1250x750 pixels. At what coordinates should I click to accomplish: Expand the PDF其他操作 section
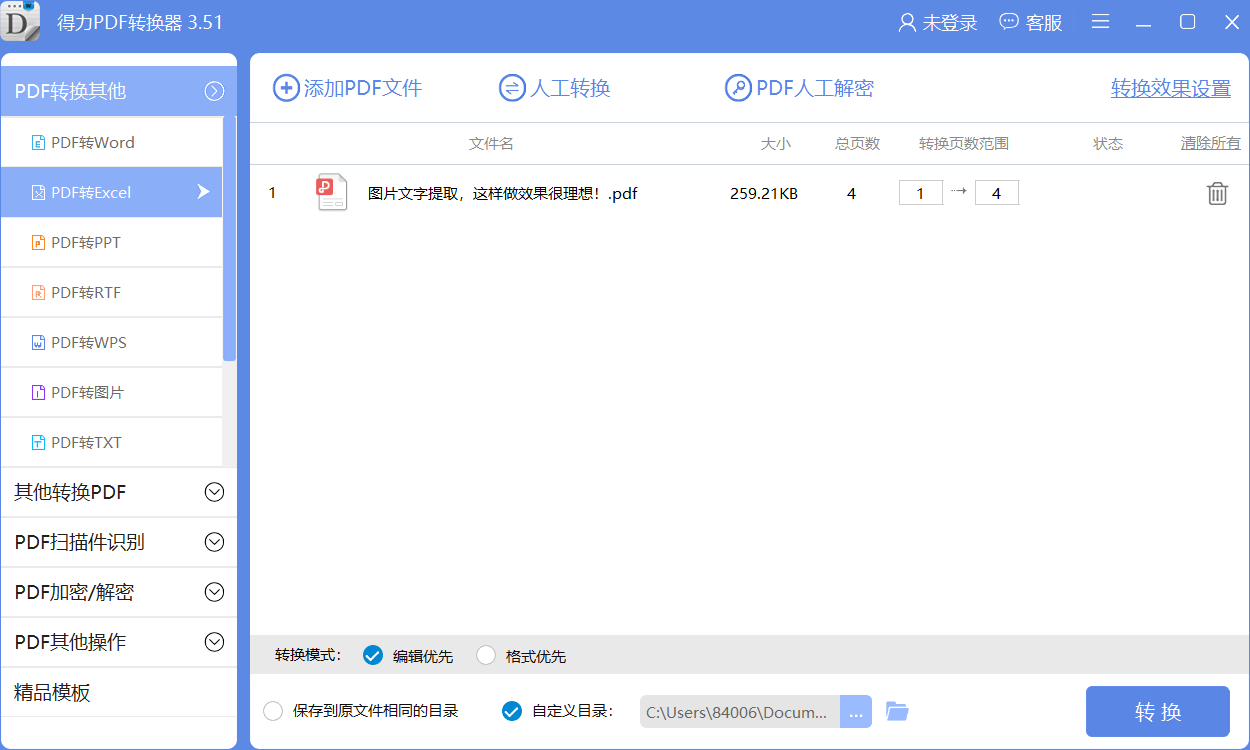(214, 642)
